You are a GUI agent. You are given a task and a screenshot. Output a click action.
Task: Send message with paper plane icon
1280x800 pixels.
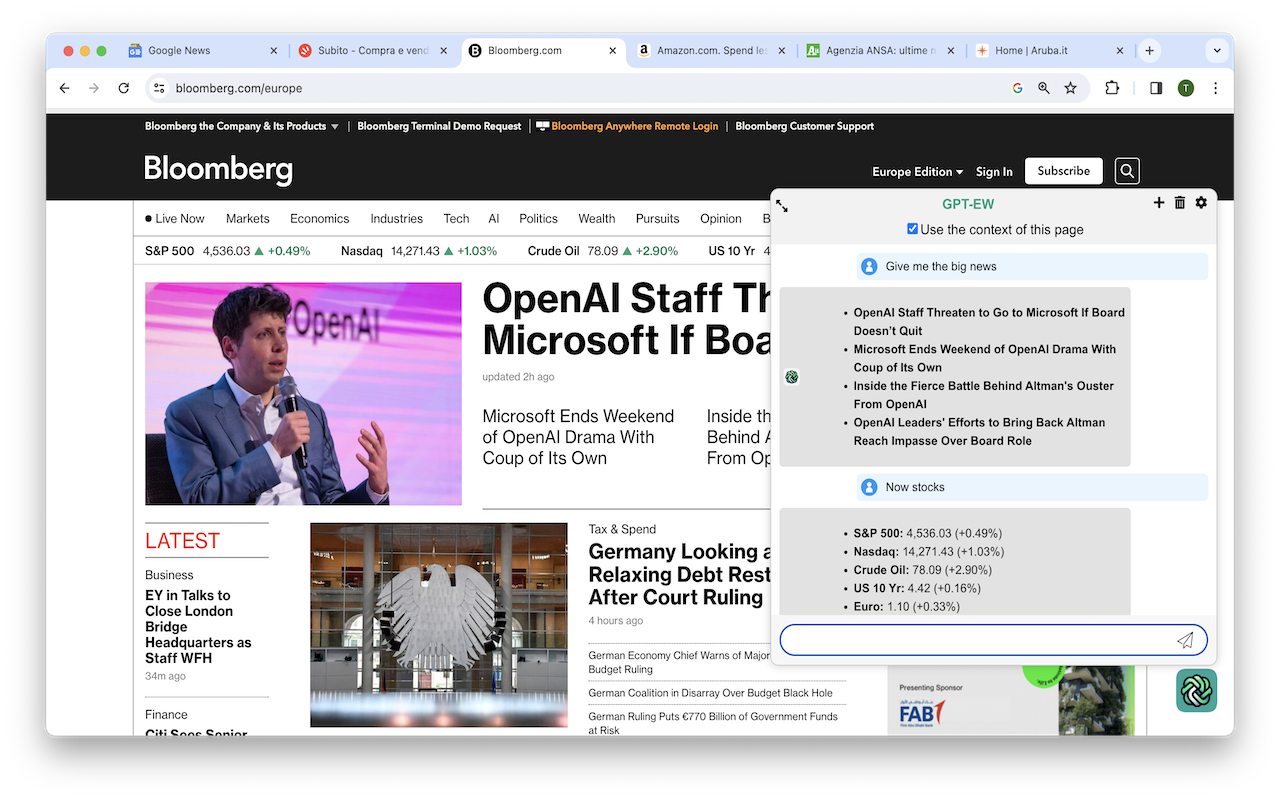[1185, 640]
